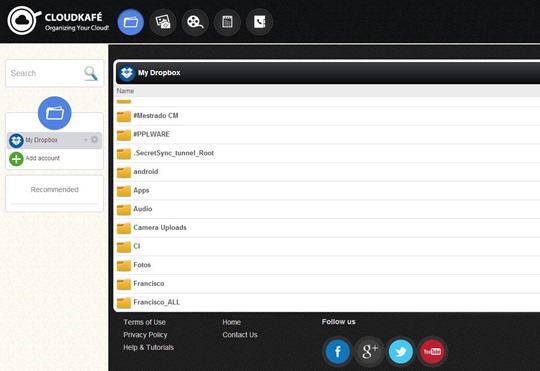This screenshot has height=371, width=540.
Task: Open the Terms of Use link
Action: (145, 322)
